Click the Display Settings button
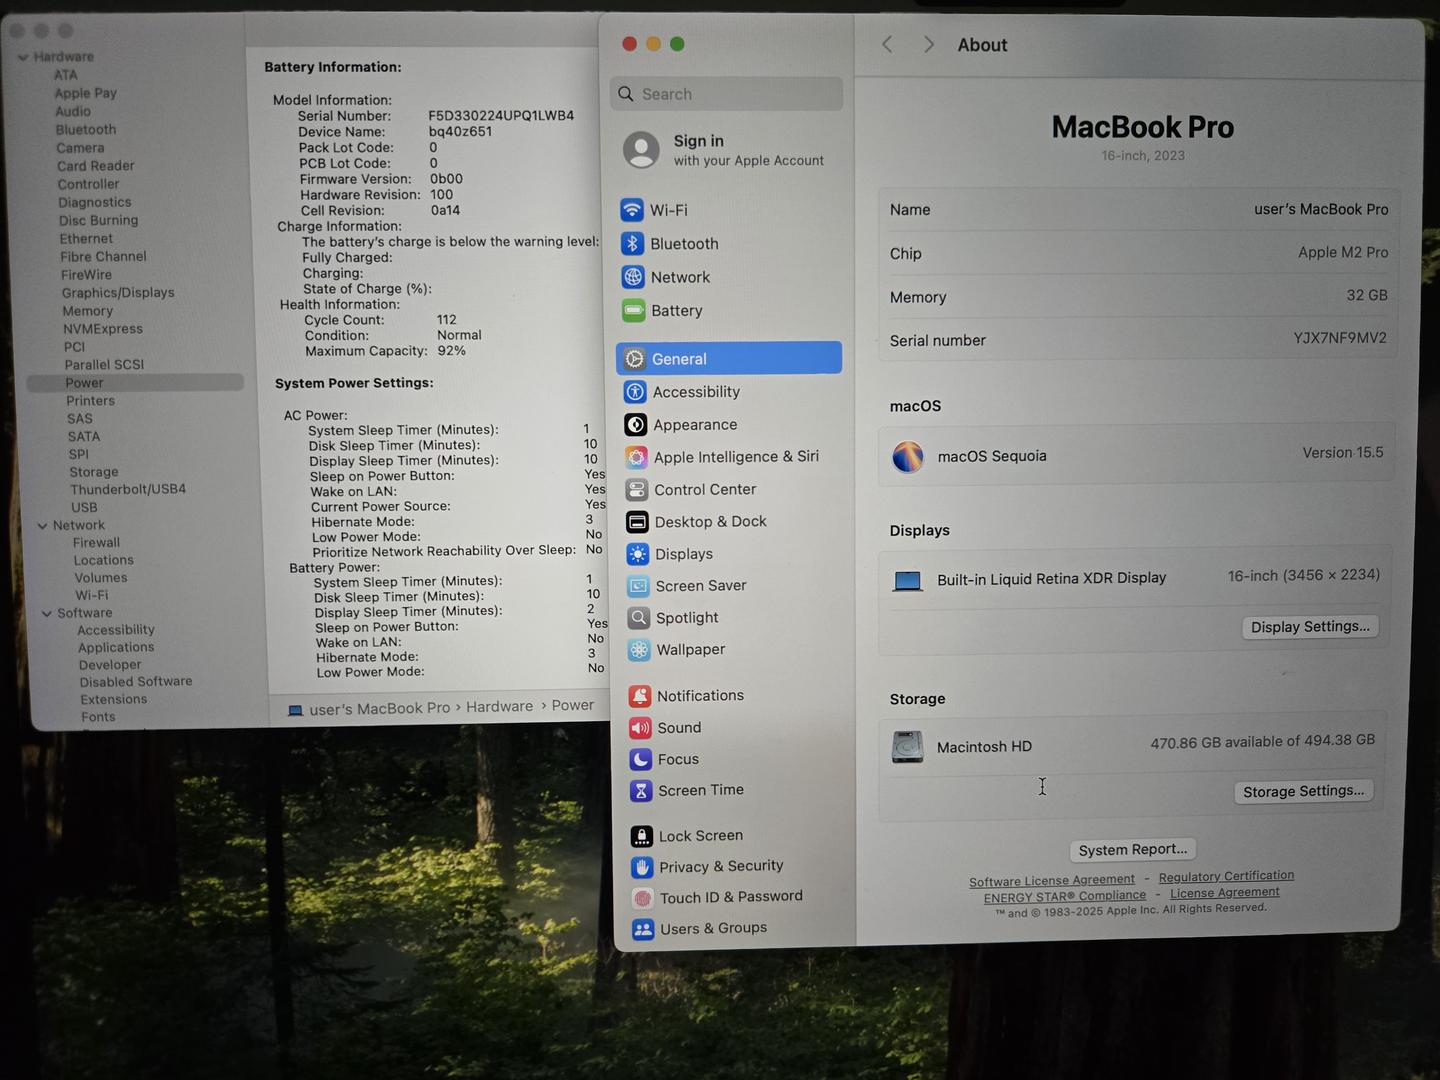 1310,627
